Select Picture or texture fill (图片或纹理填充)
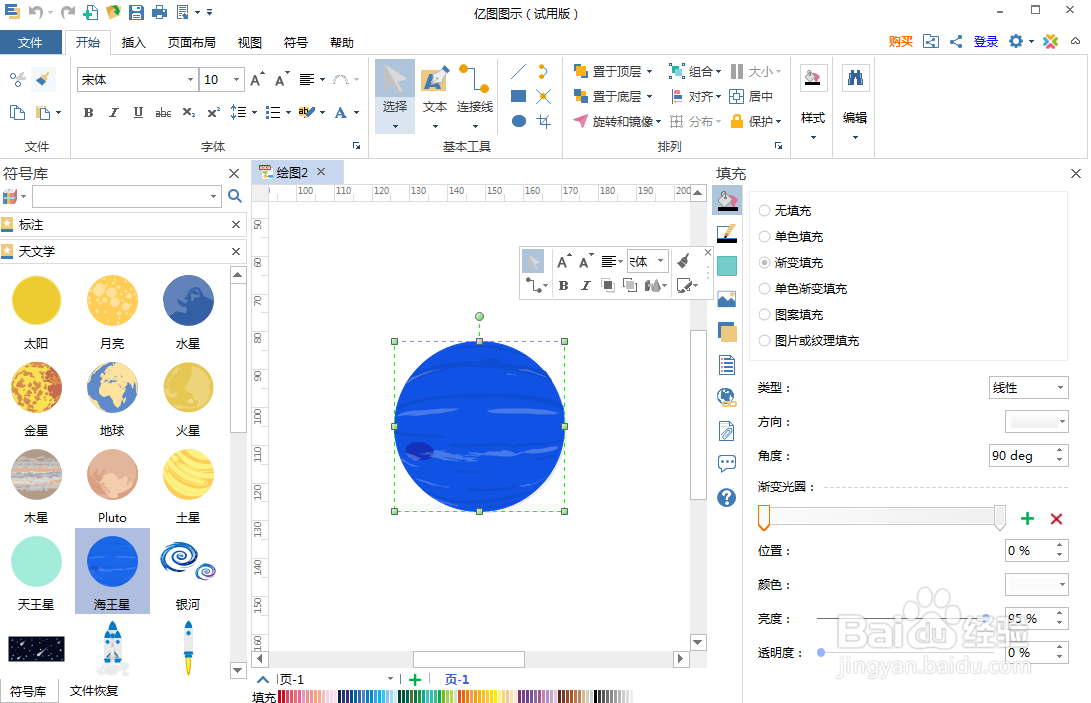The height and width of the screenshot is (703, 1091). (809, 340)
